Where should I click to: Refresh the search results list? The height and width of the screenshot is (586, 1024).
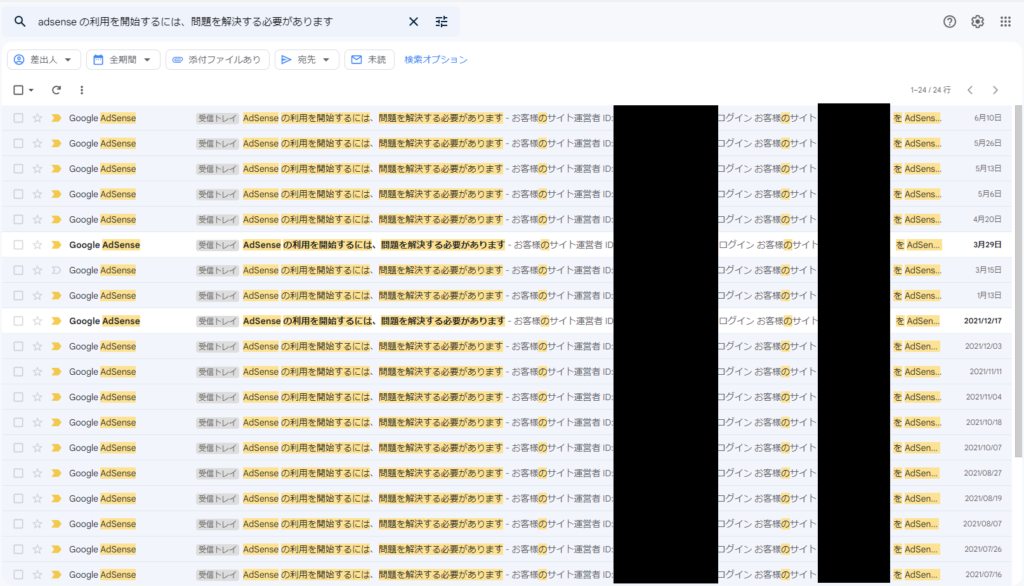[56, 90]
